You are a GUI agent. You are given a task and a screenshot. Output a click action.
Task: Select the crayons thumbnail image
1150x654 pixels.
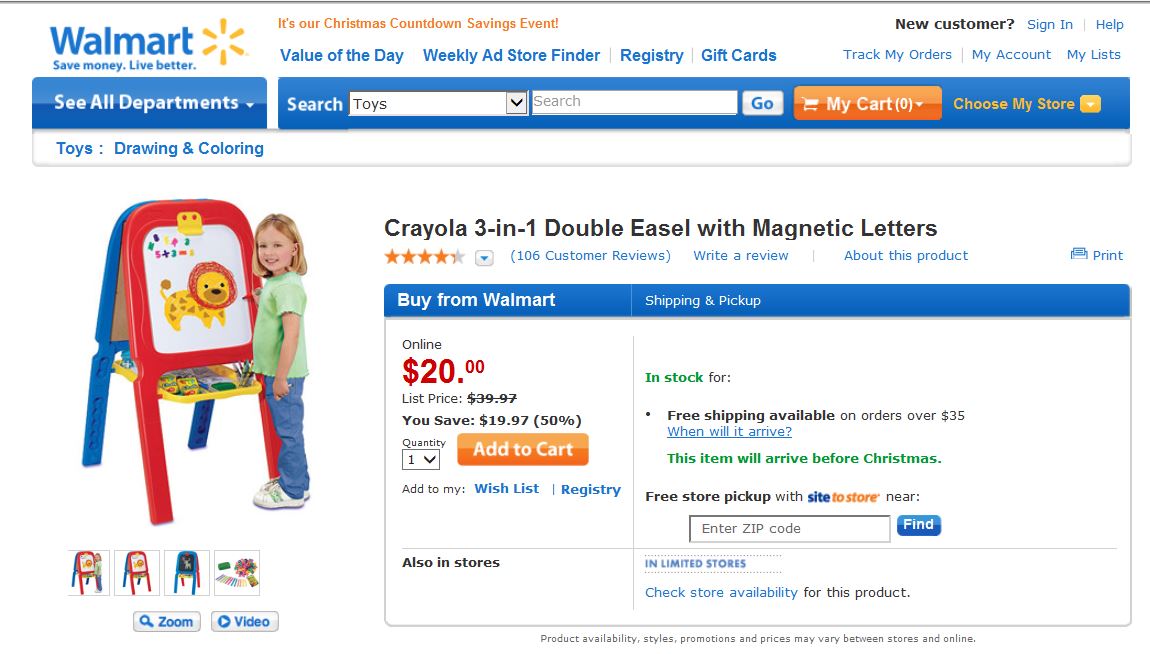click(x=237, y=572)
